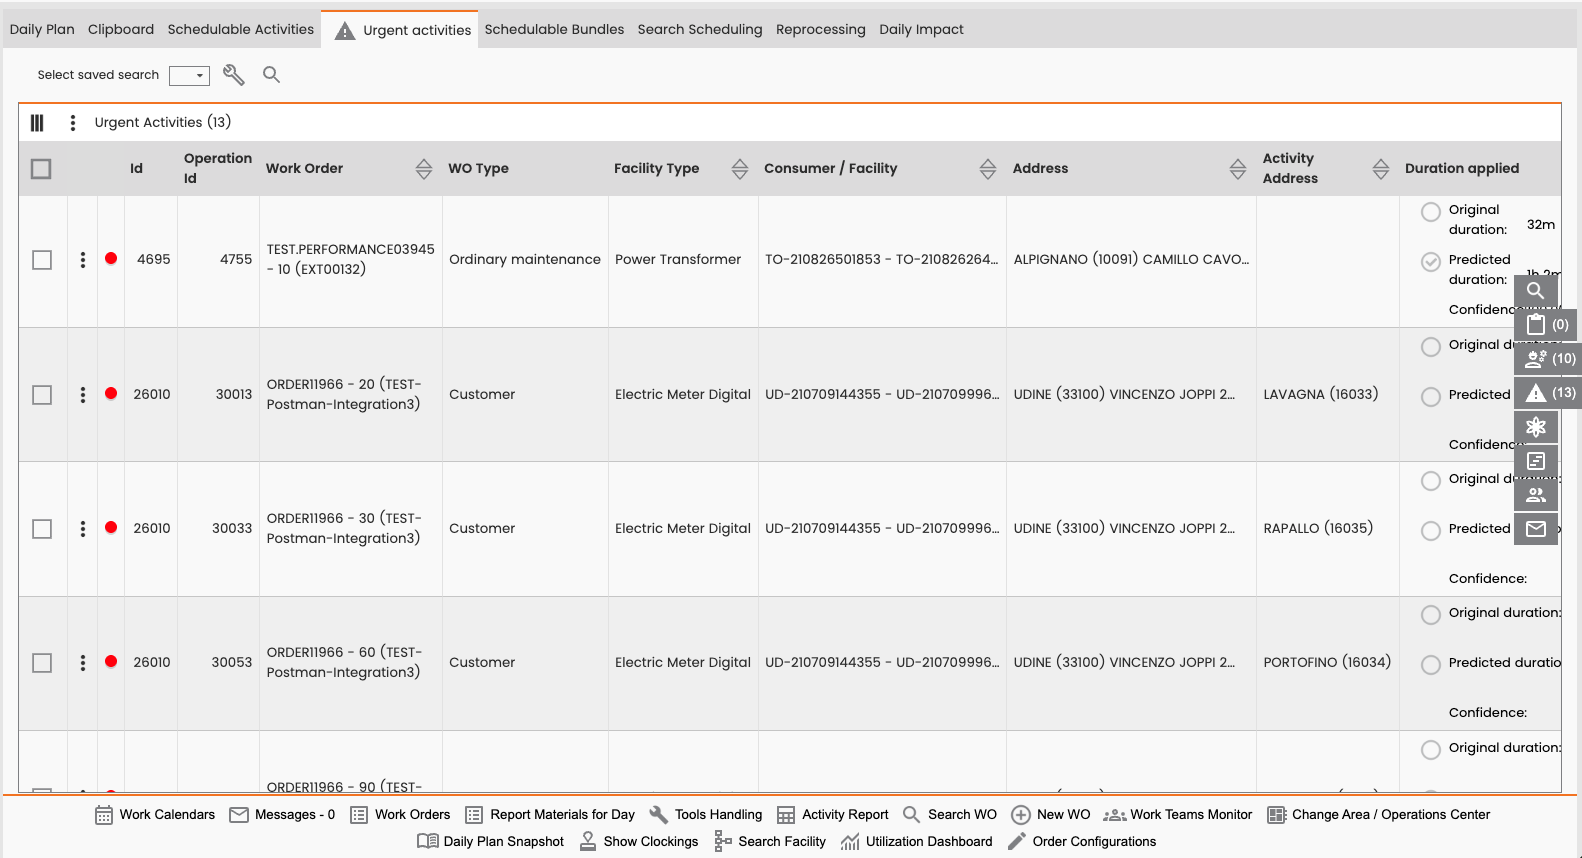Select Predicted duration radio for row 4755
Image resolution: width=1582 pixels, height=858 pixels.
click(1431, 262)
